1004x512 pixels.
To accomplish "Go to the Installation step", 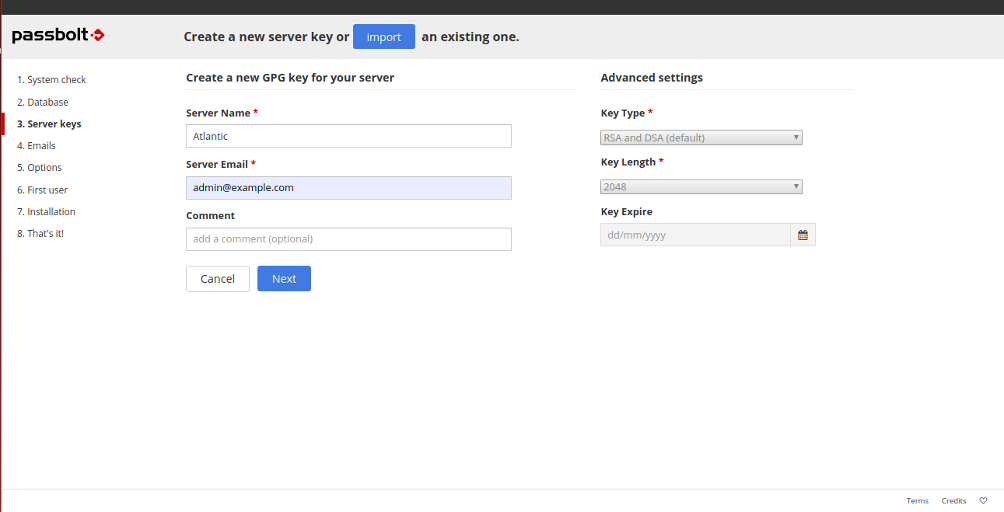I will click(x=46, y=211).
